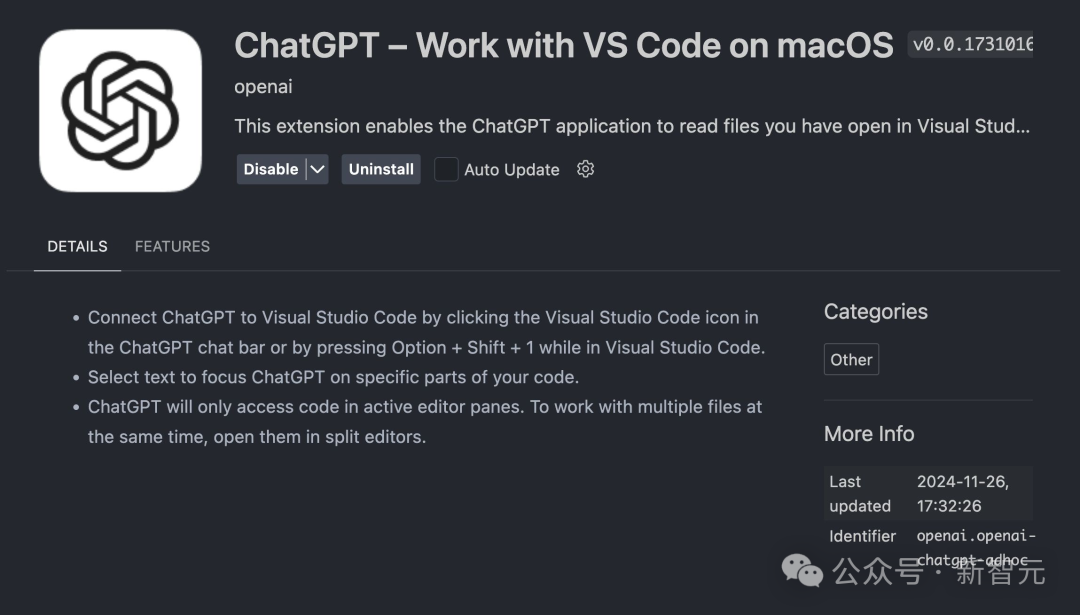Switch to the DETAILS tab
1080x615 pixels.
coord(77,246)
